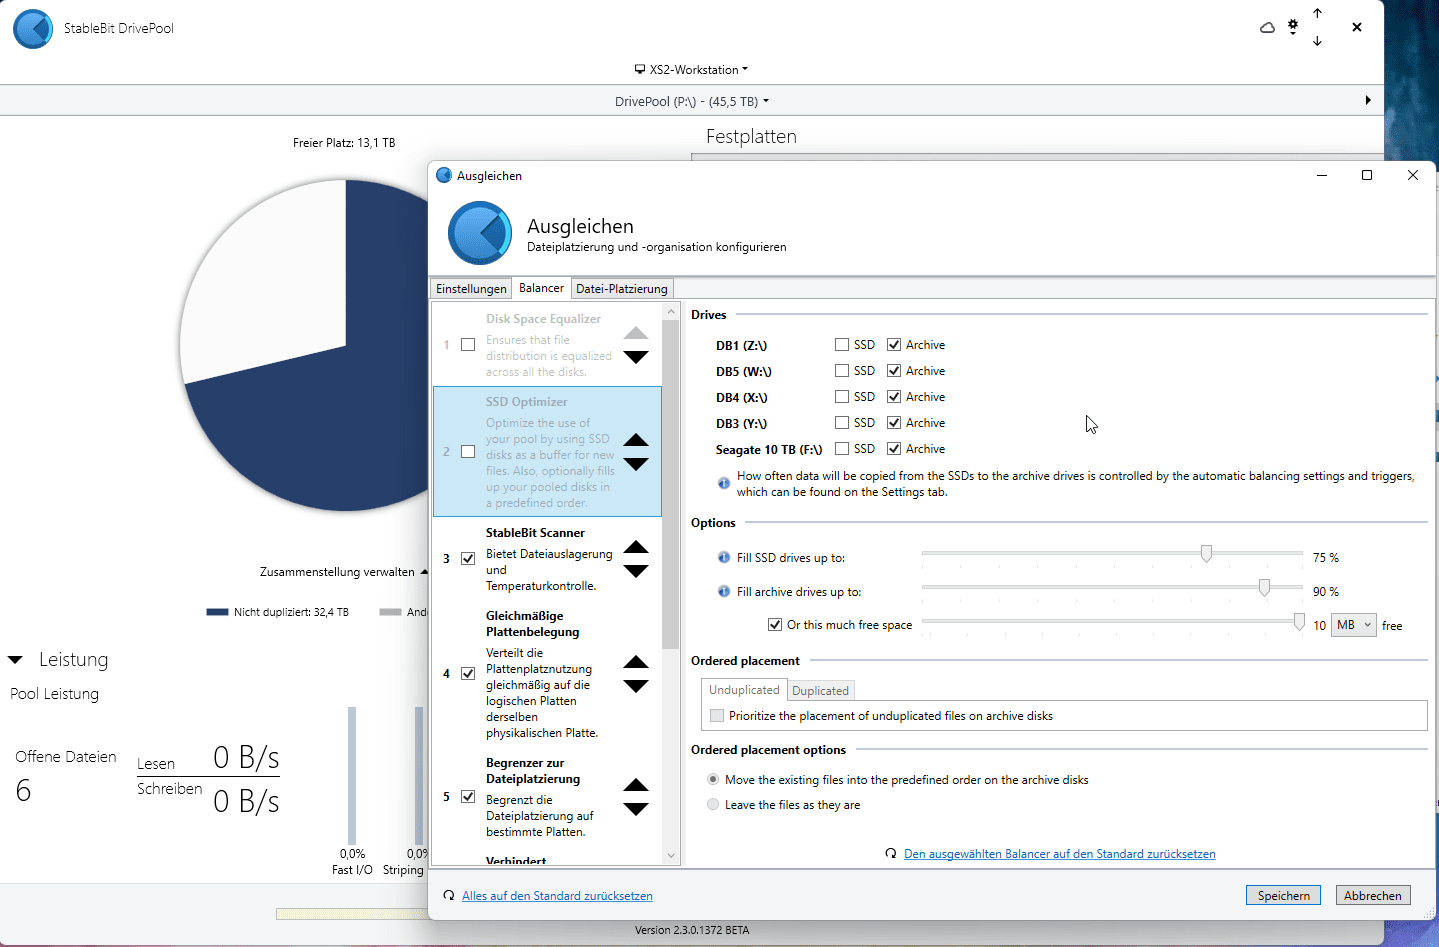Click the right arrow on DrivePool pool bar

(1368, 100)
